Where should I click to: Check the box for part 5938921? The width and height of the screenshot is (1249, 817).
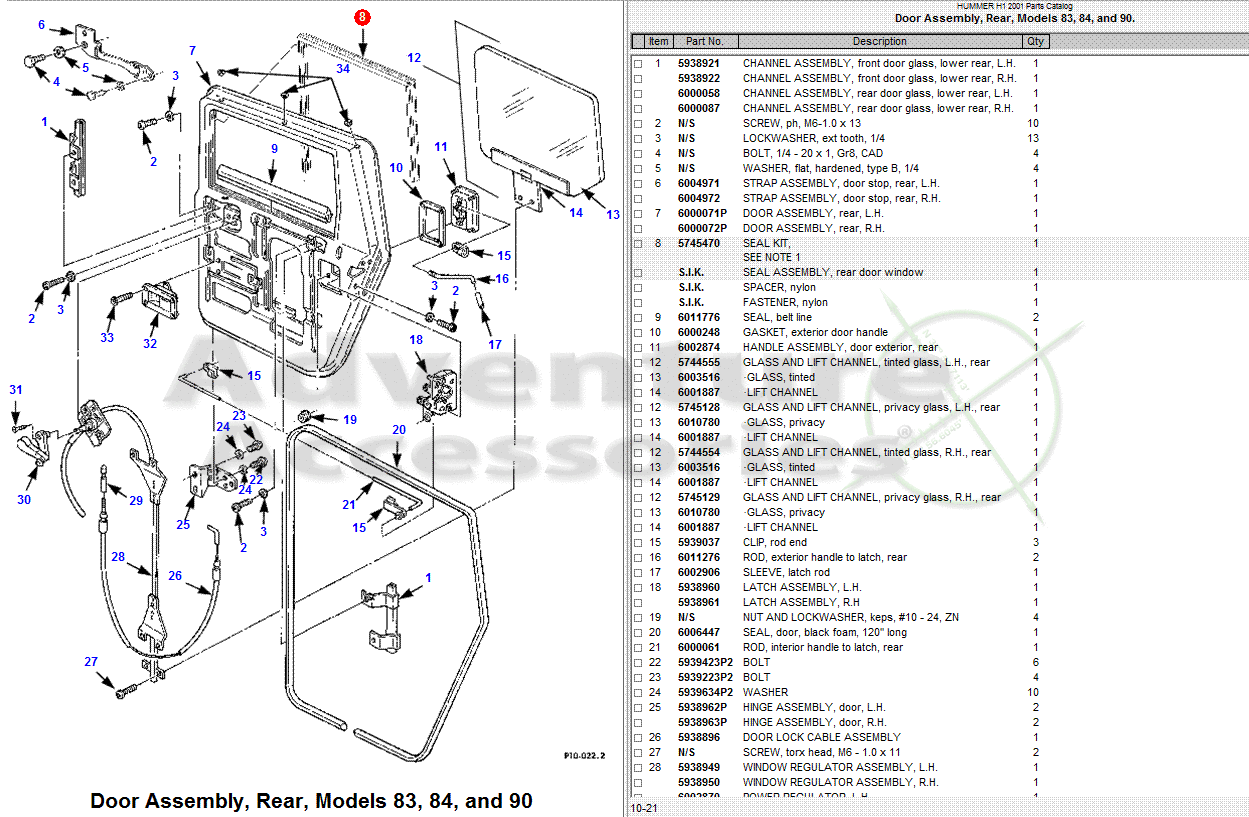pos(637,64)
